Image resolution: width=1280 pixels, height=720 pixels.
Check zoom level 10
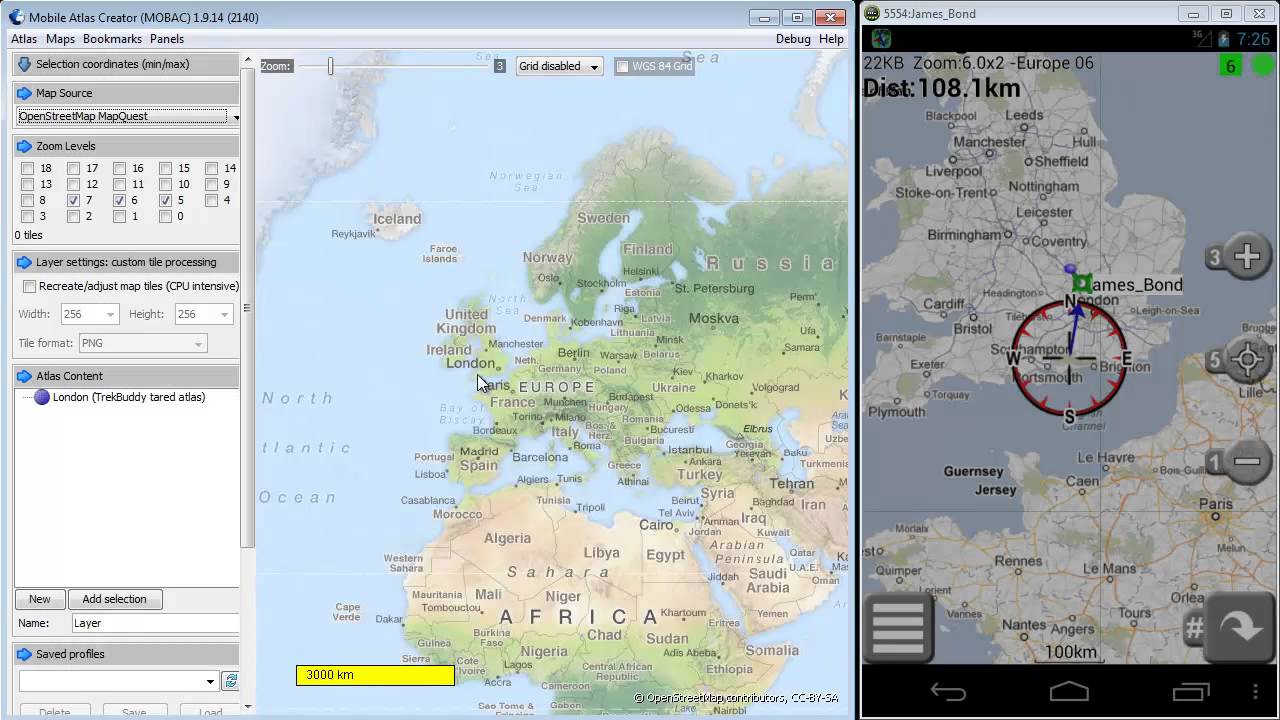pyautogui.click(x=166, y=184)
